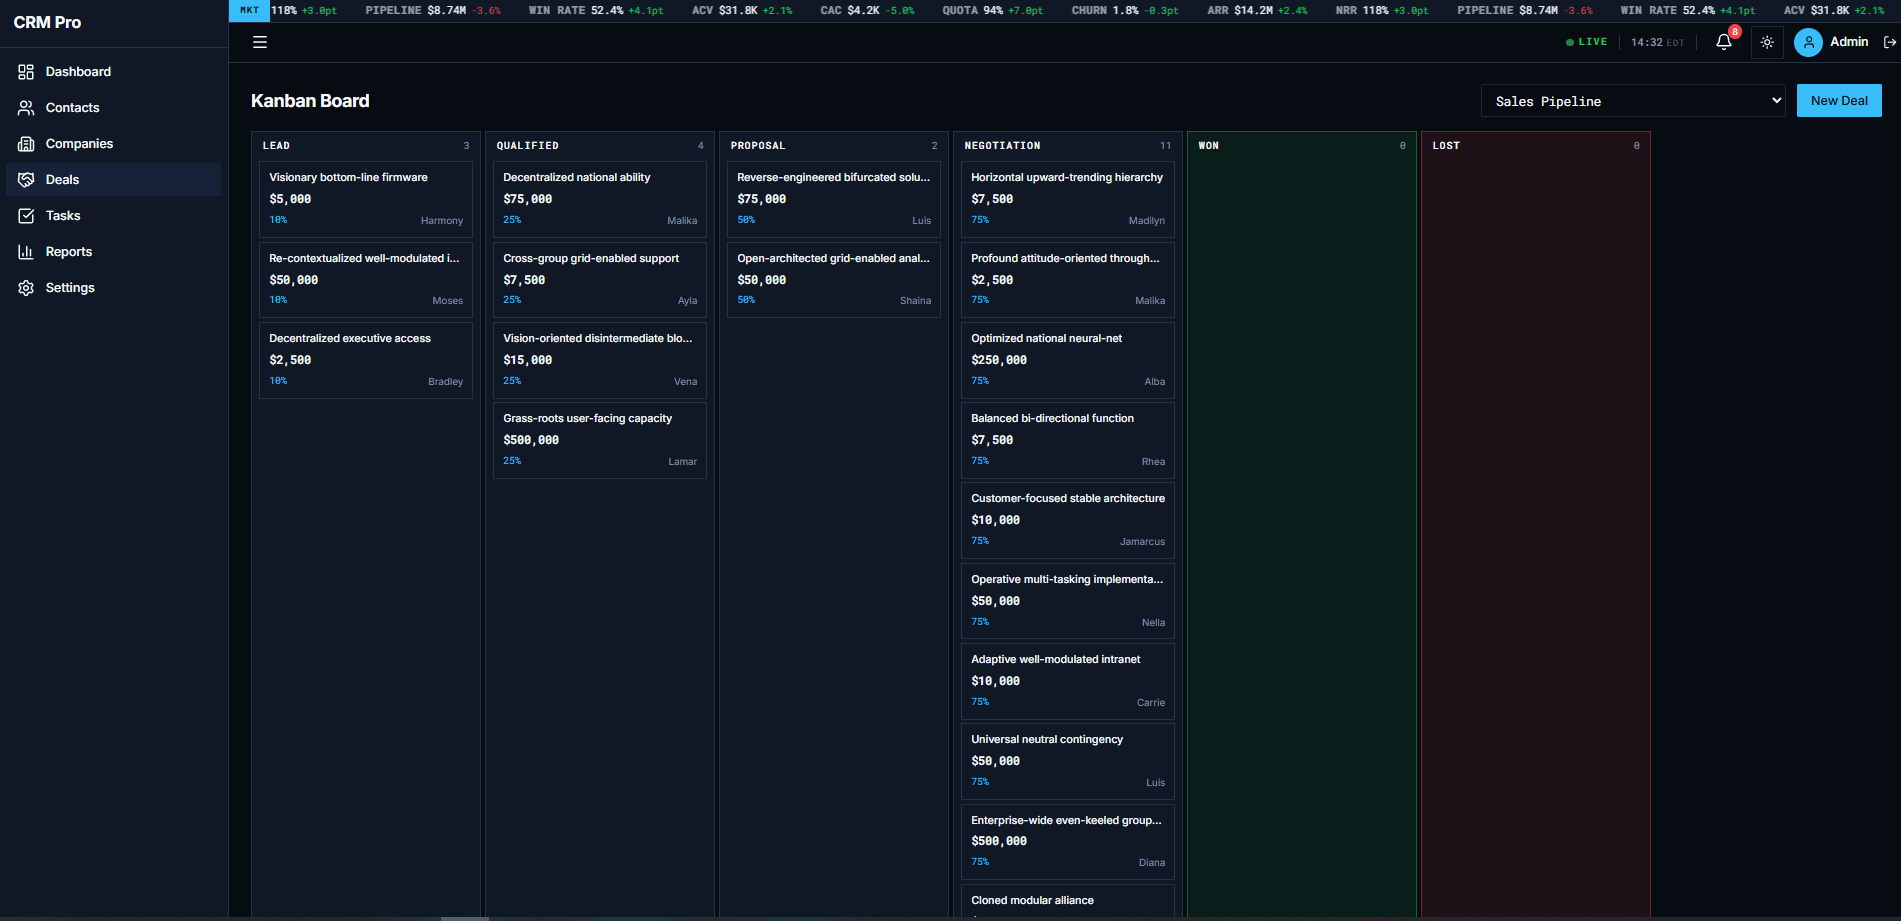The width and height of the screenshot is (1901, 921).
Task: Click the MKT ticker label
Action: pos(249,10)
